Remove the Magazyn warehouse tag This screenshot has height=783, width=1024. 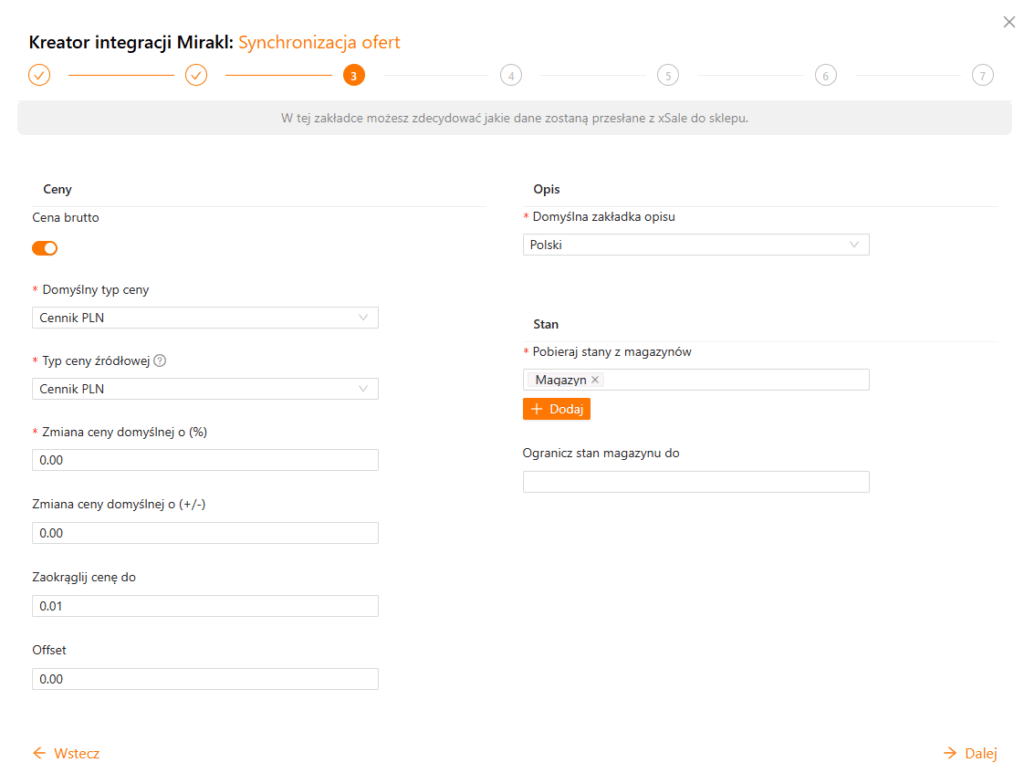[x=595, y=379]
